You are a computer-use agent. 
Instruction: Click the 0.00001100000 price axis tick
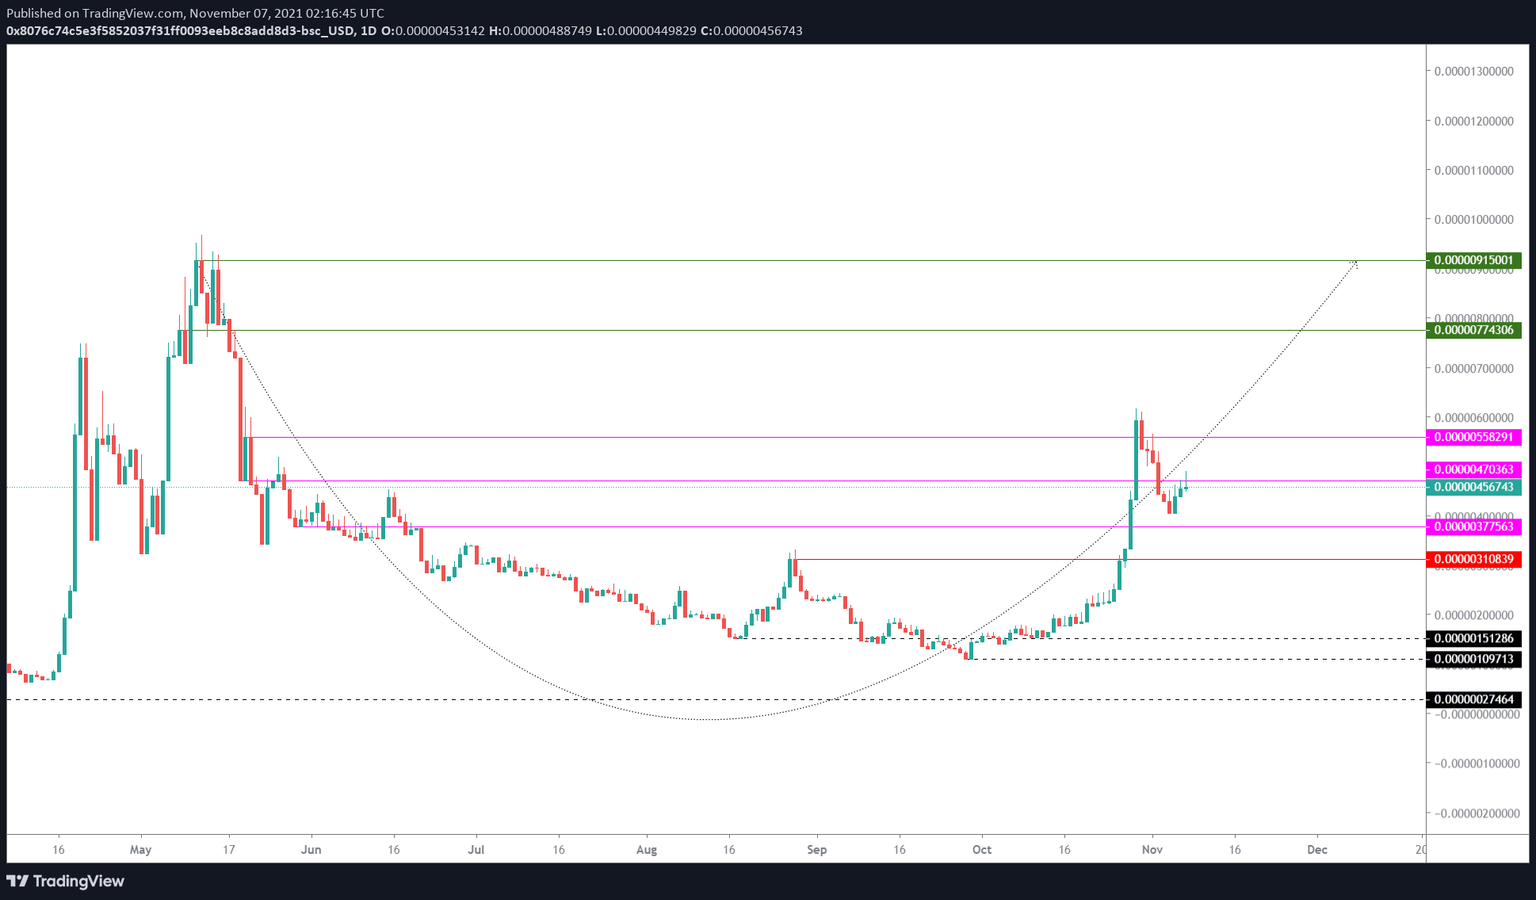click(1474, 170)
